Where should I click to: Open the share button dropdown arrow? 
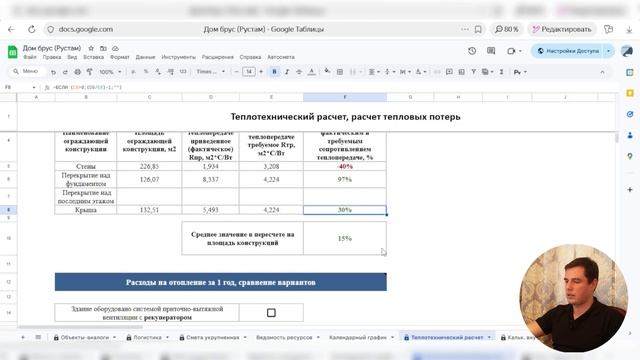click(x=609, y=51)
